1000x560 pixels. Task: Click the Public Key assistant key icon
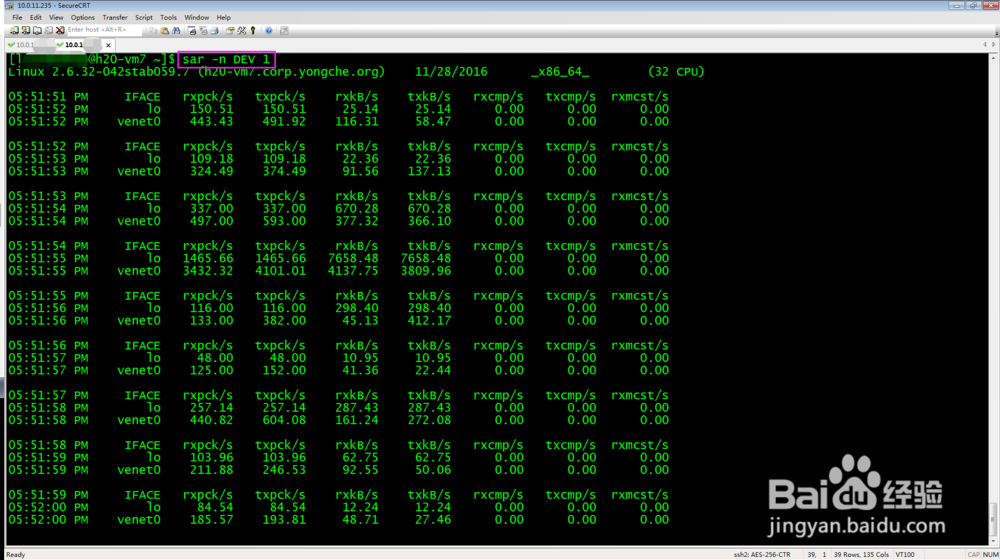(253, 31)
